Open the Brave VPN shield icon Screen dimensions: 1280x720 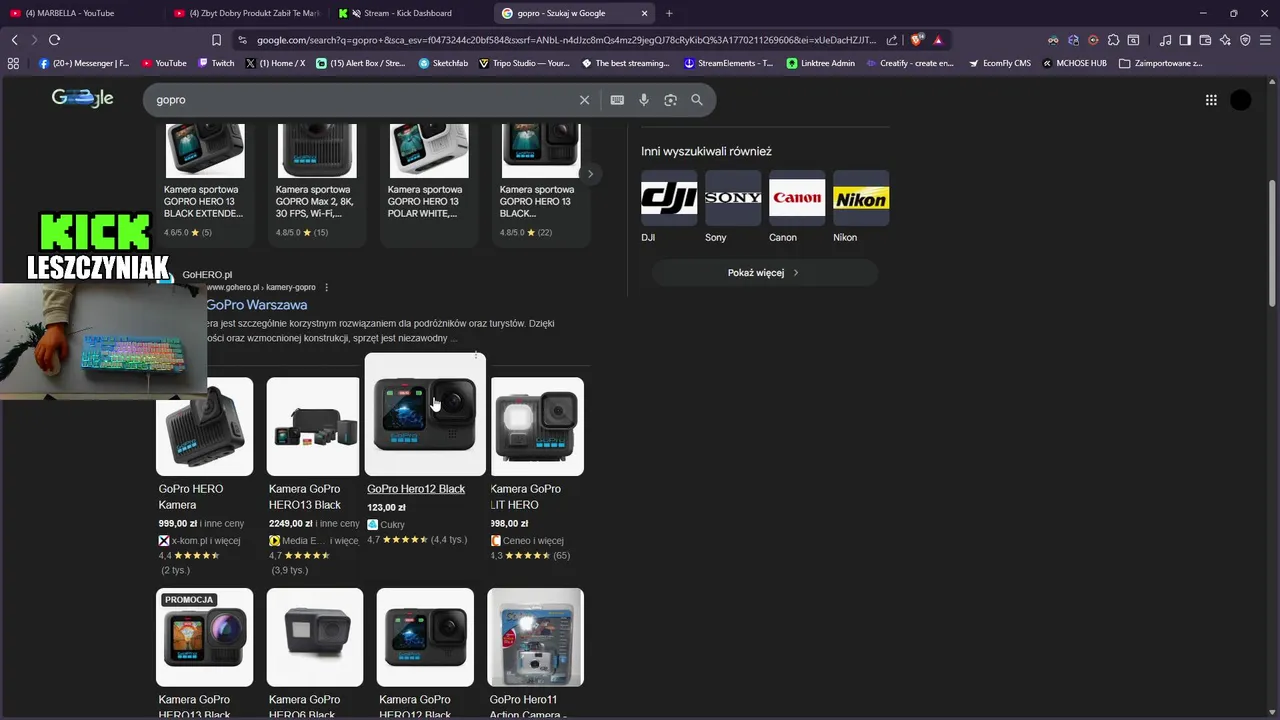pos(1245,40)
